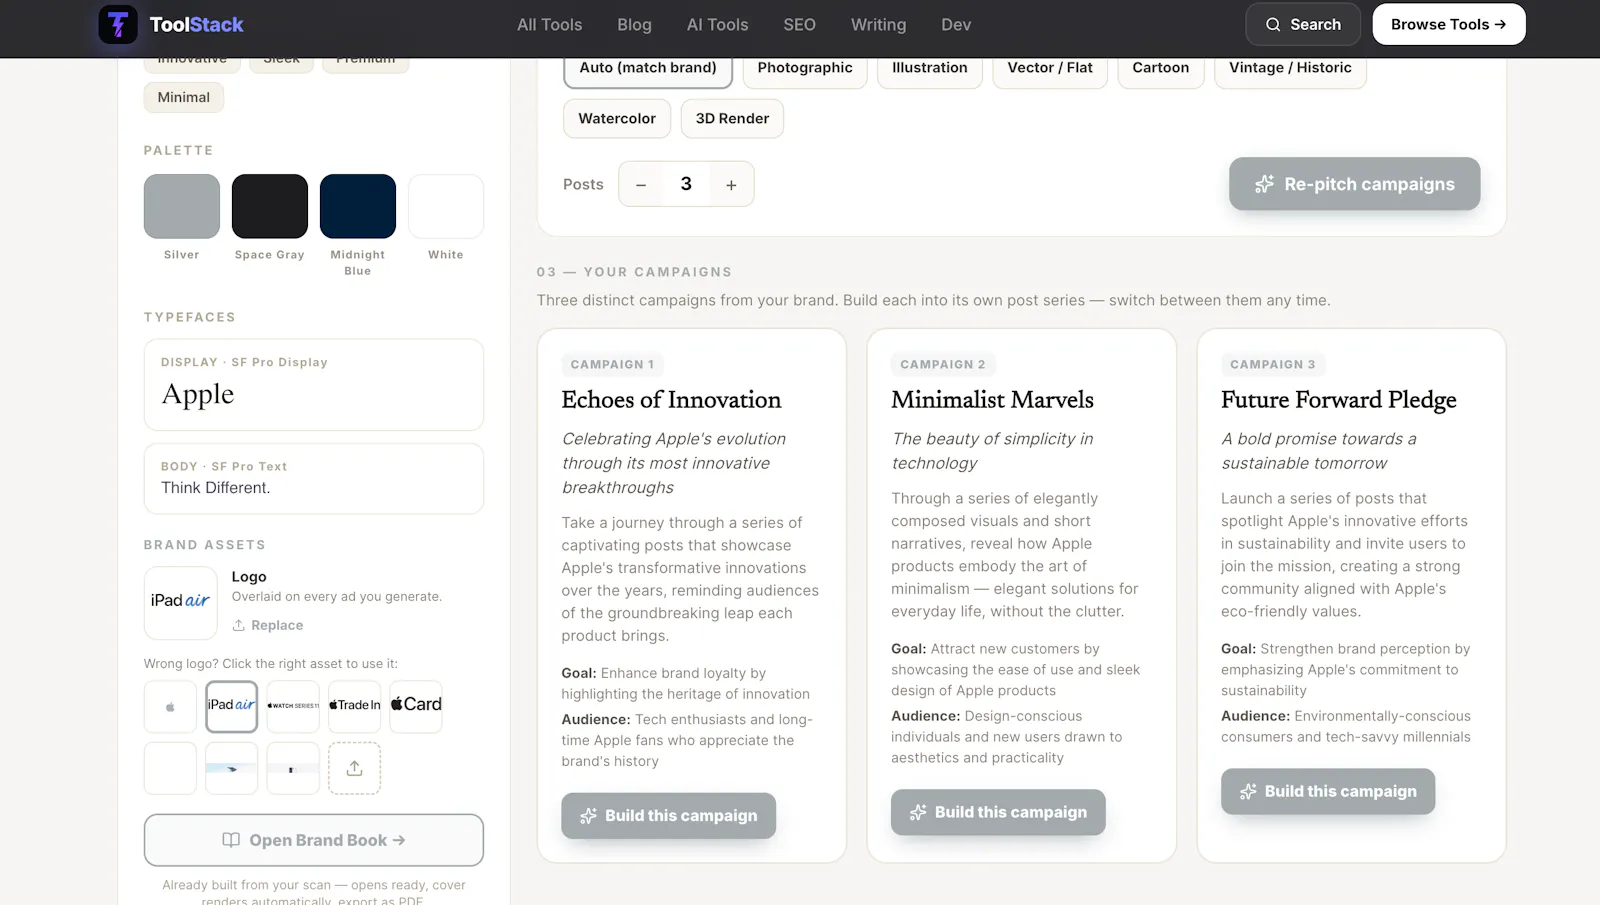
Task: Select the iPad air logo asset
Action: tap(232, 706)
